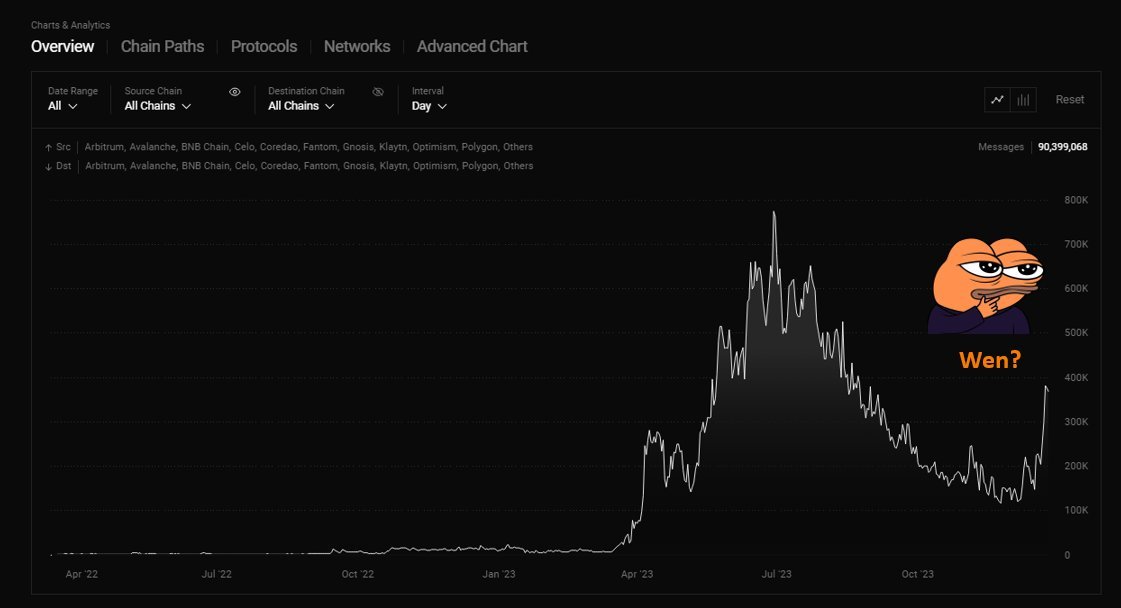This screenshot has width=1121, height=608.
Task: Click the thinking Pepe meme image
Action: pyautogui.click(x=986, y=286)
